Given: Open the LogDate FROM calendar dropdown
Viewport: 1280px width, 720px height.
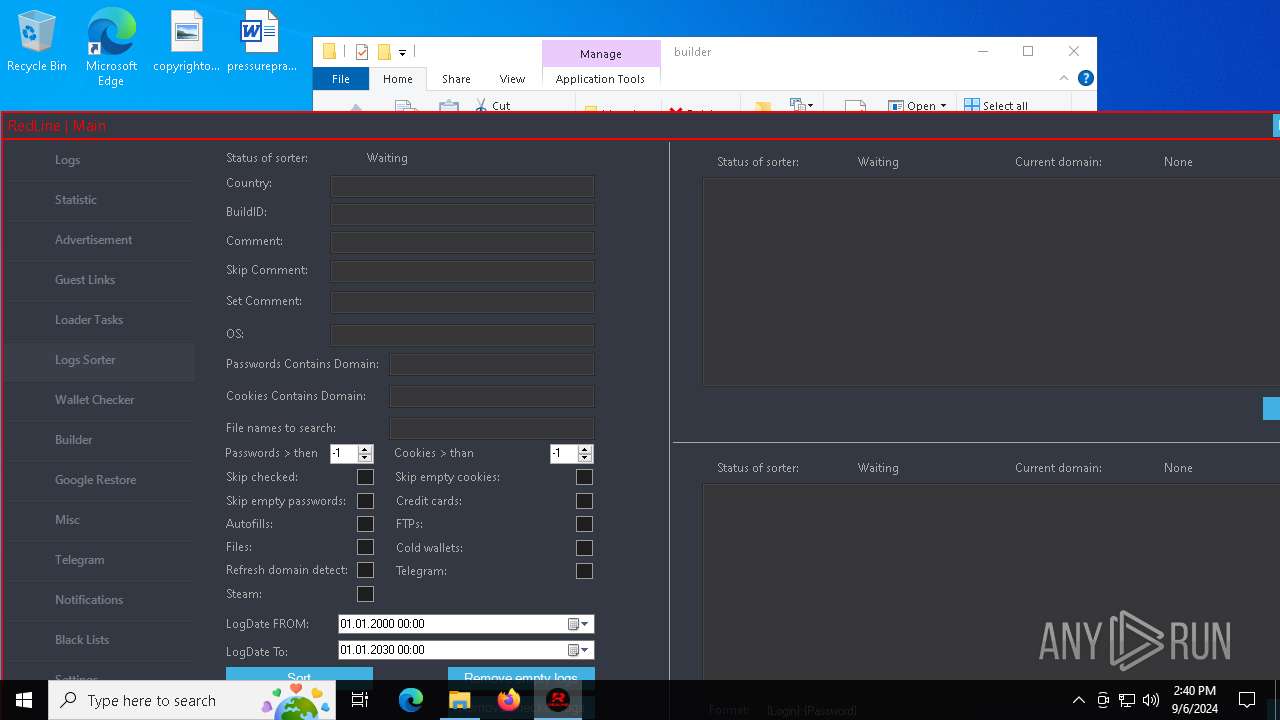Looking at the screenshot, I should pos(579,624).
